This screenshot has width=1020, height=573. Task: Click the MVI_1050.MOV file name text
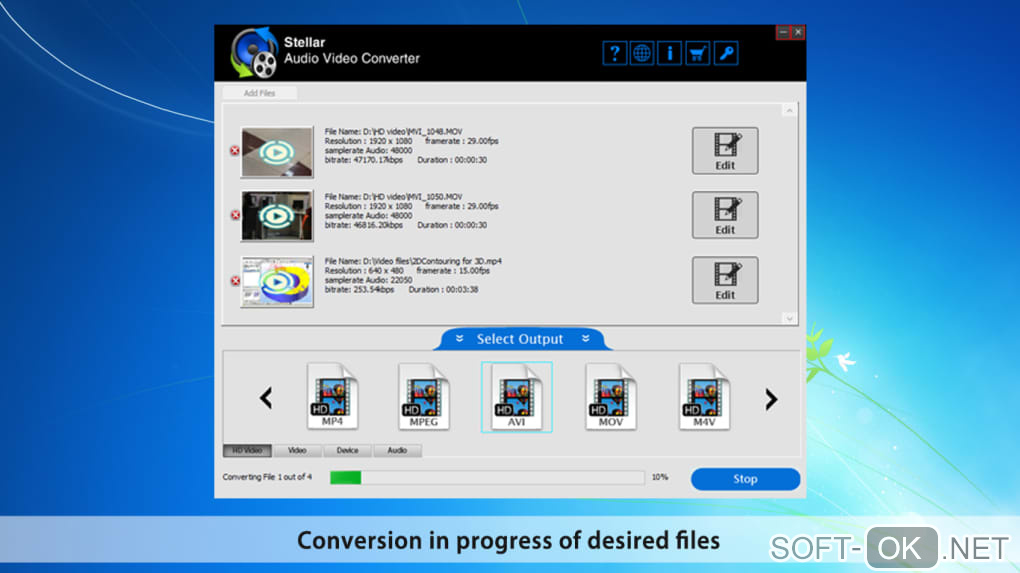coord(394,196)
